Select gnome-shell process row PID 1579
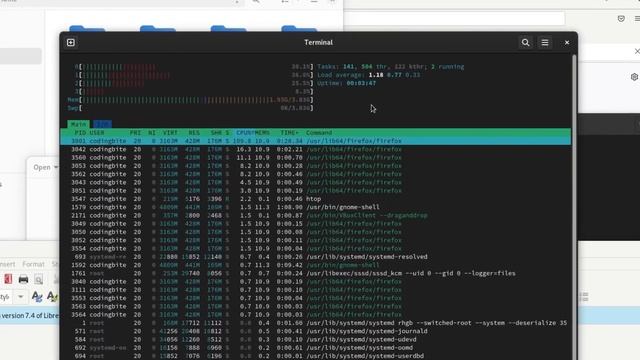Screen dimensions: 640x360 316,207
